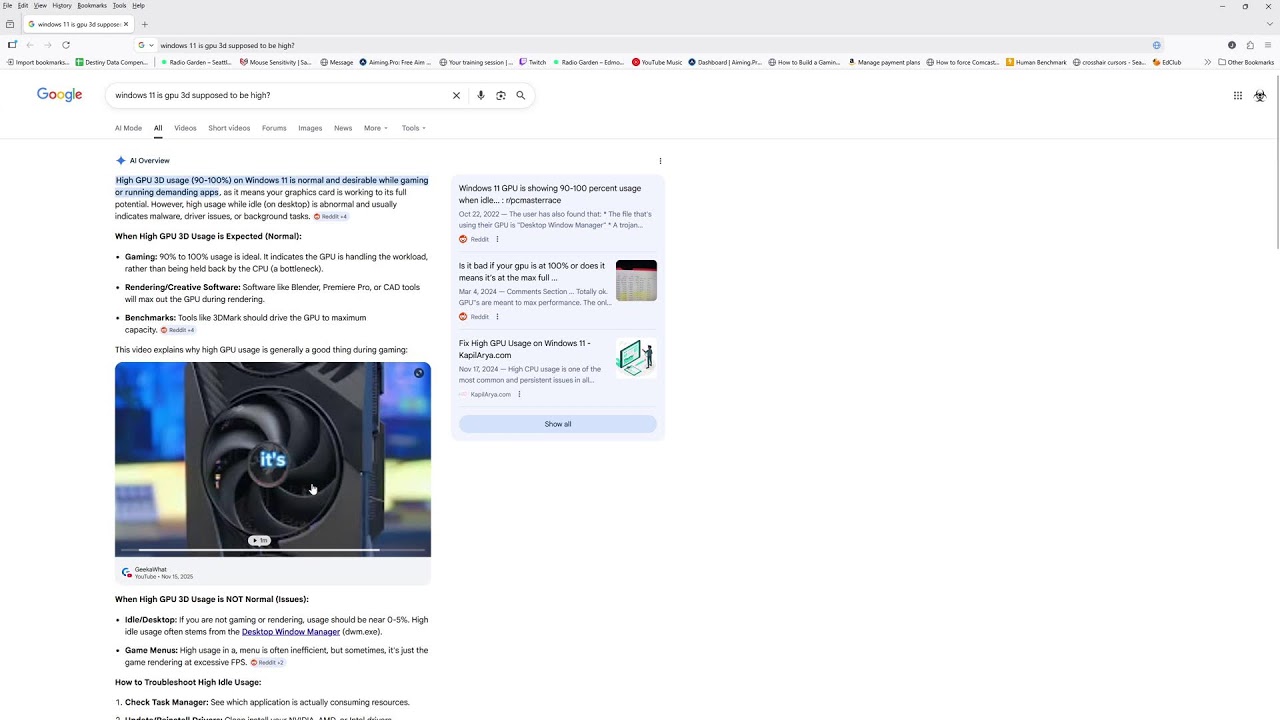The image size is (1280, 720).
Task: Open a new browser tab
Action: 144,24
